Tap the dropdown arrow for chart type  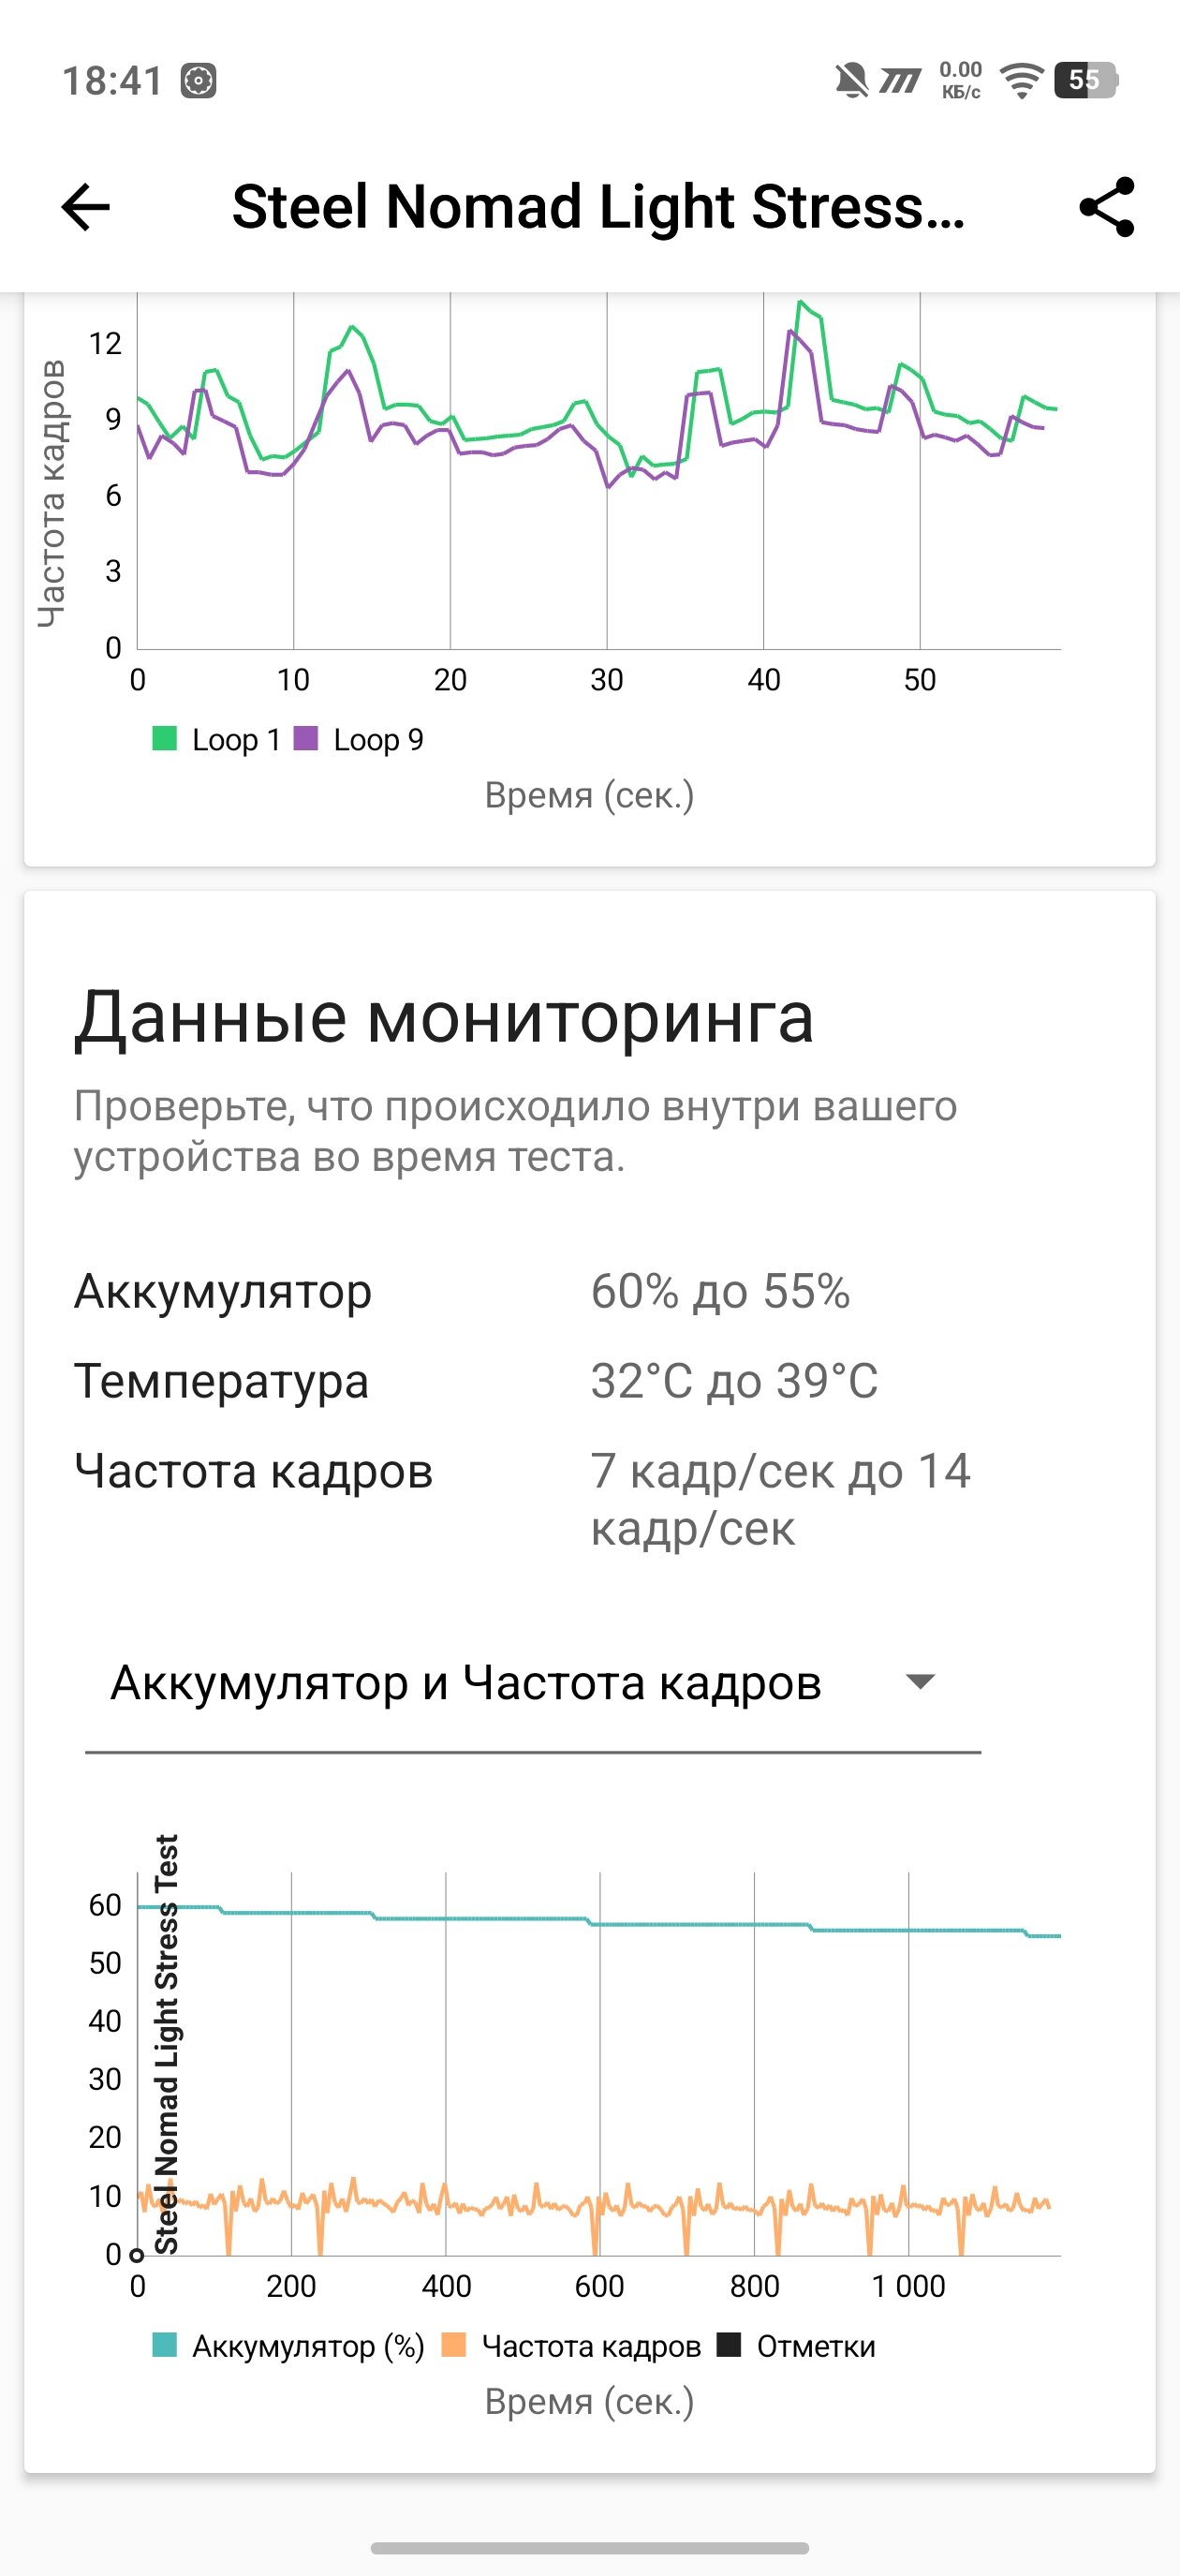point(919,1682)
